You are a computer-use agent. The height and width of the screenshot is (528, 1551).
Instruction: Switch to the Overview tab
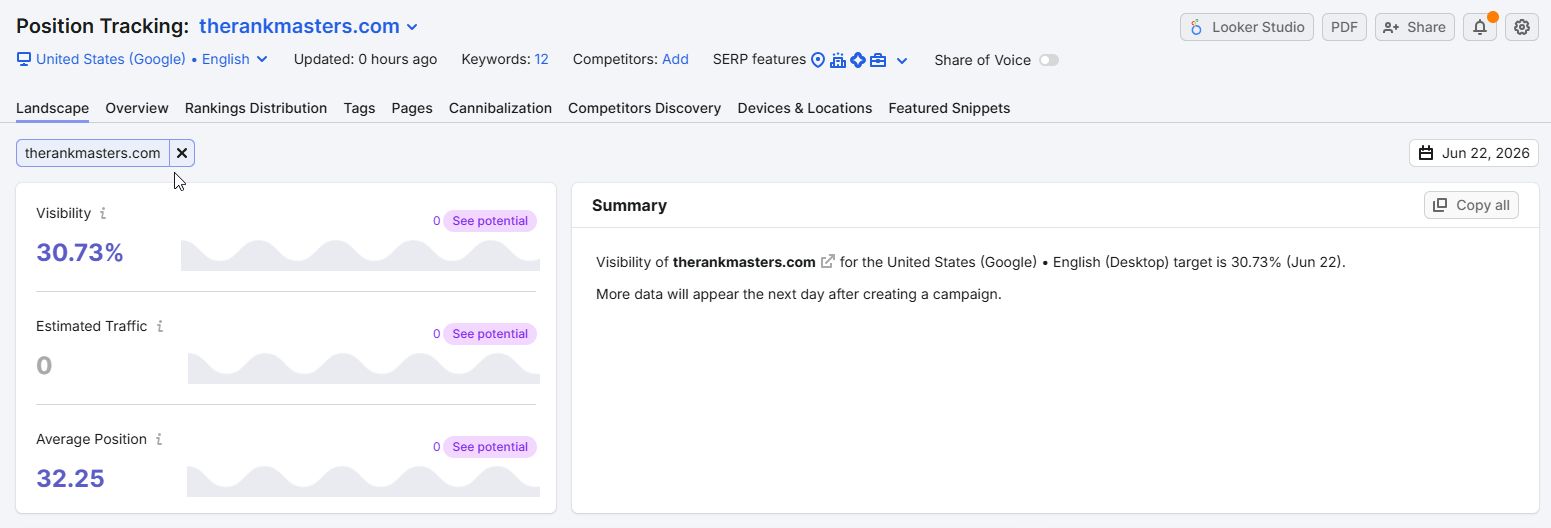pyautogui.click(x=137, y=108)
